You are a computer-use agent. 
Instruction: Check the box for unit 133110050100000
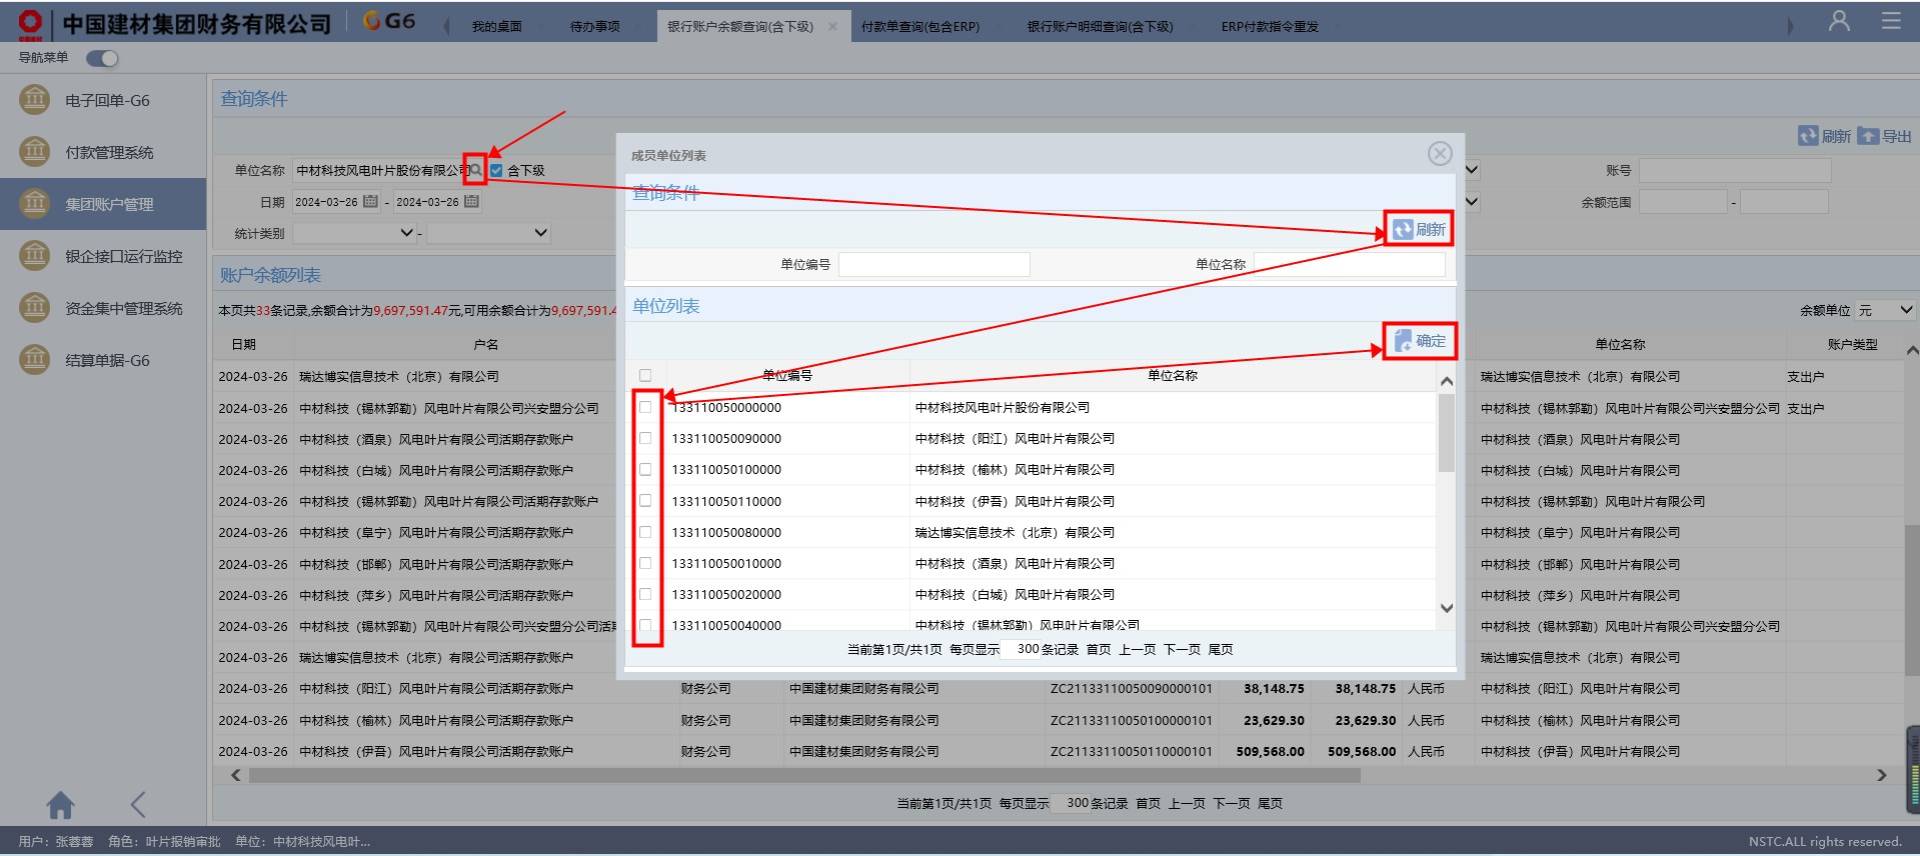click(x=645, y=469)
